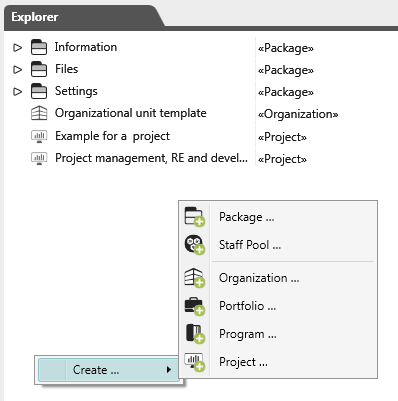
Task: Select the Files tree row label
Action: [x=67, y=69]
